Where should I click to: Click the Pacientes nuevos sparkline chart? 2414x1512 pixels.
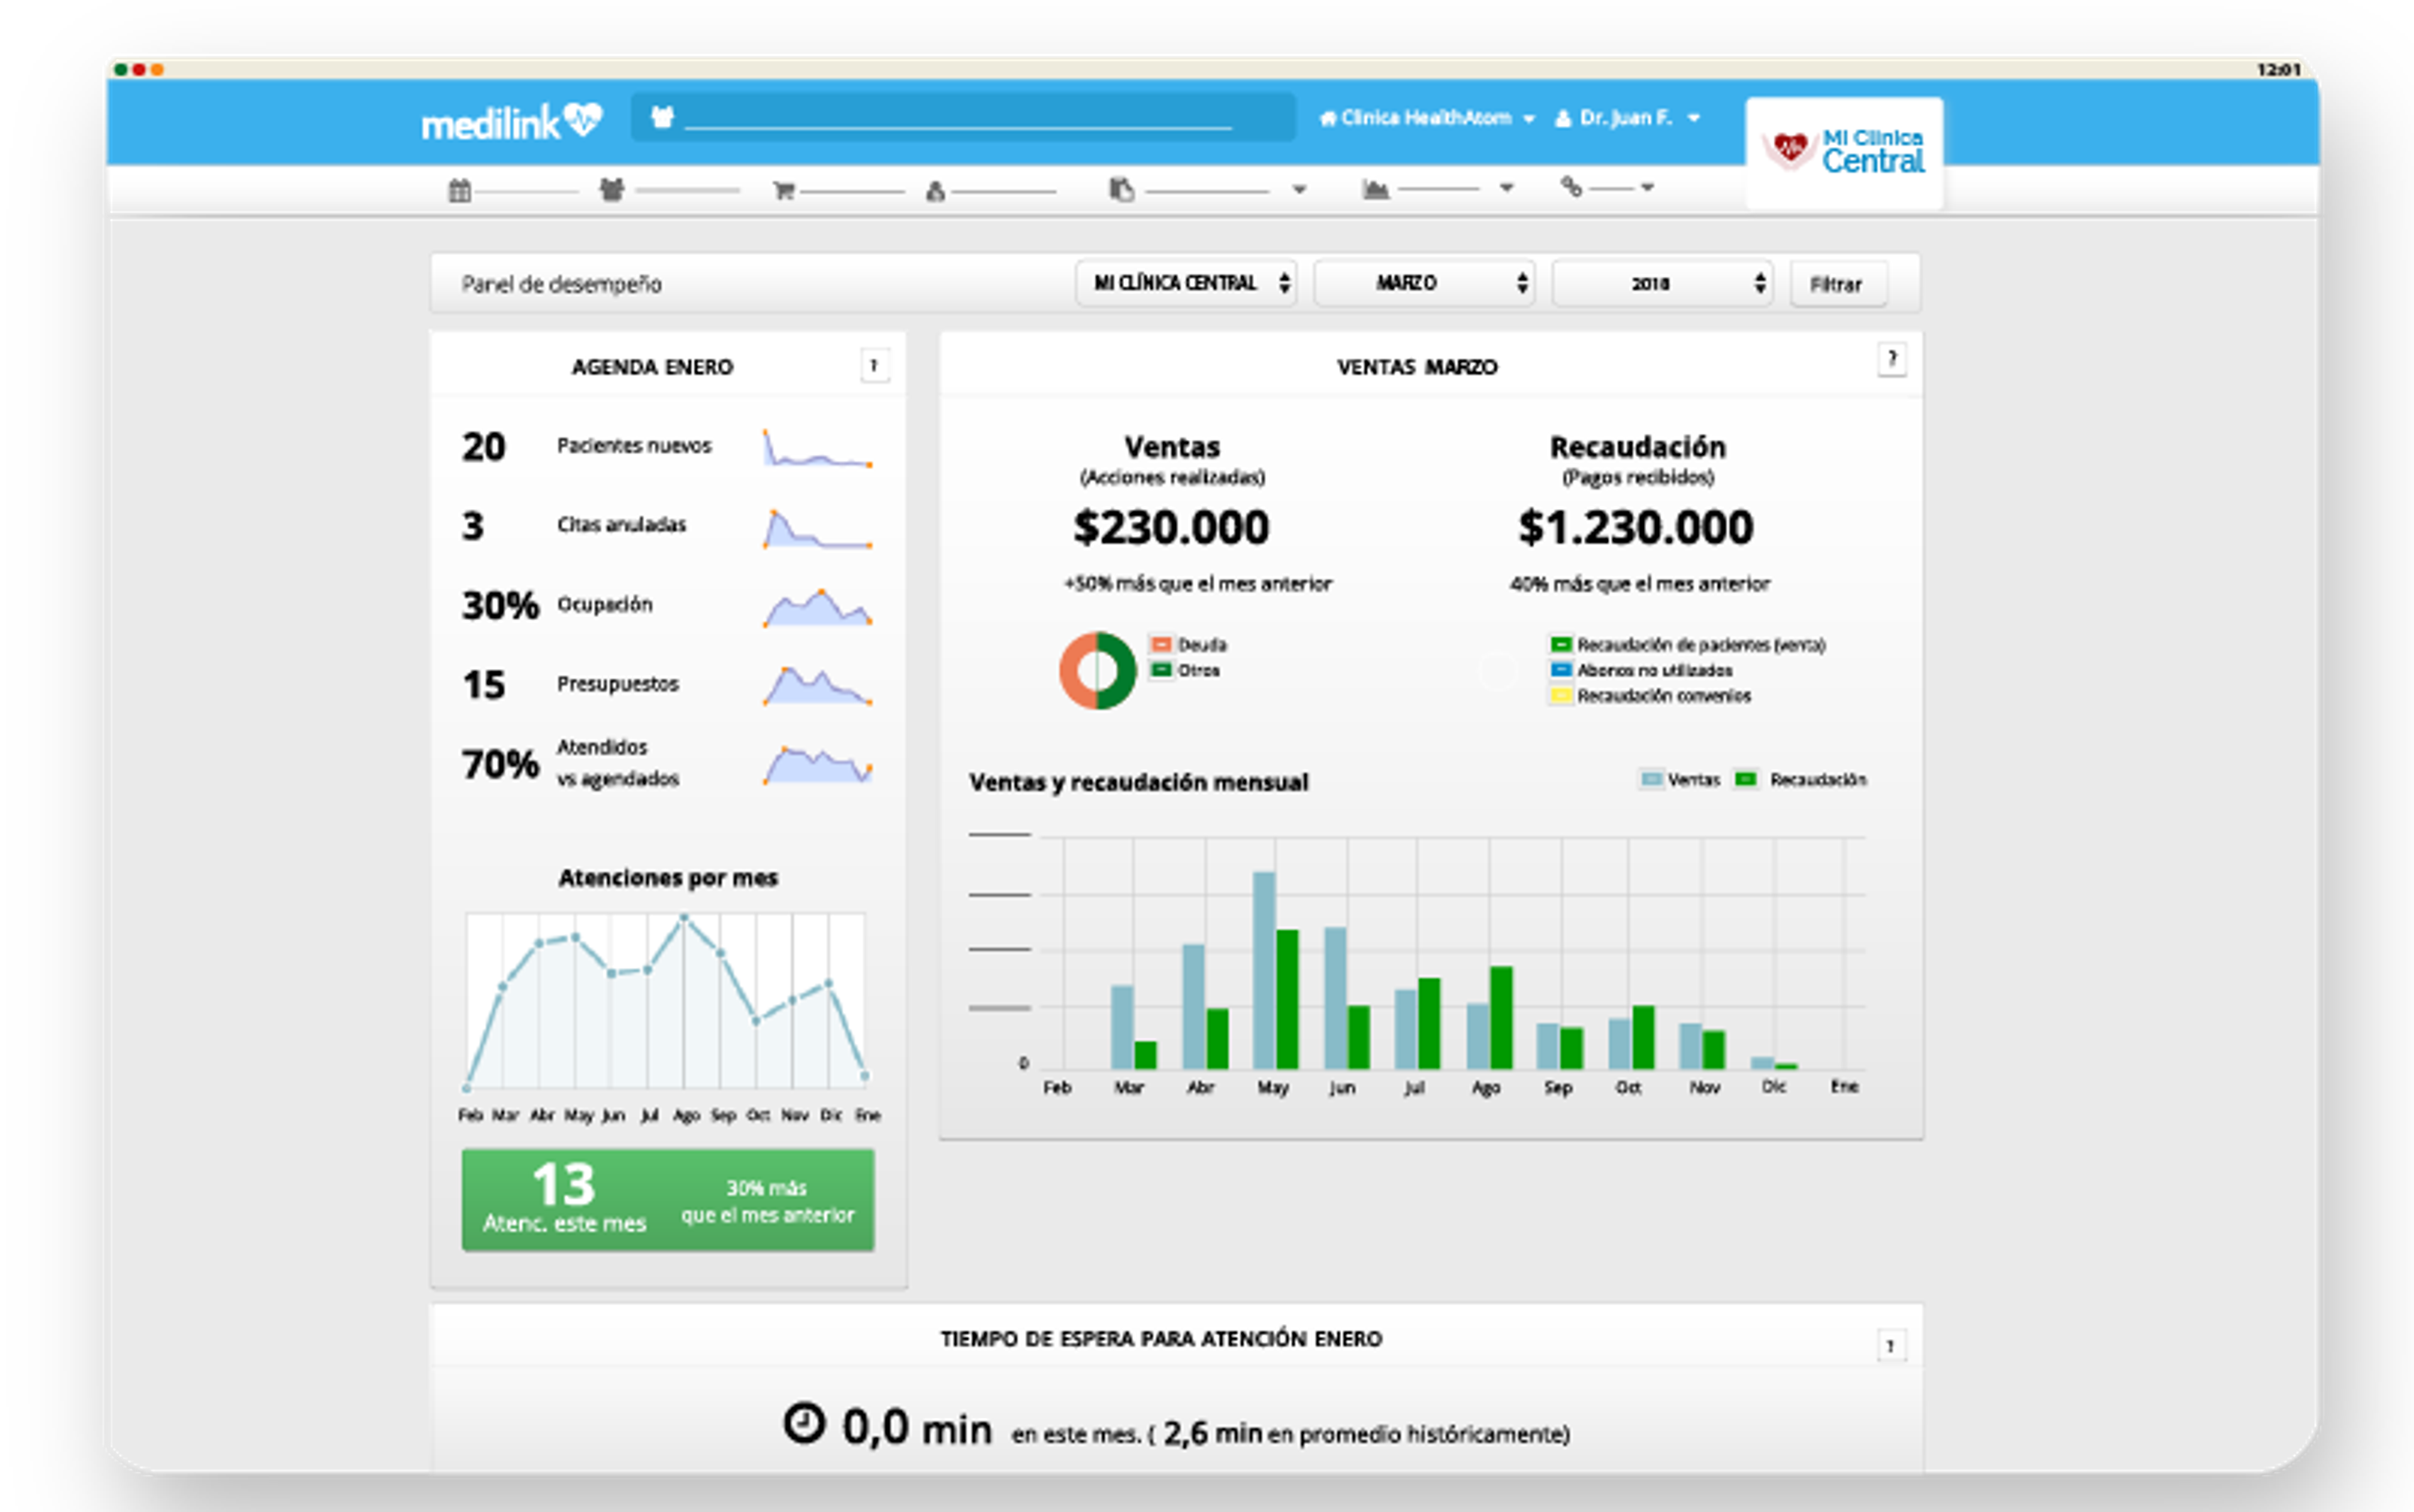(817, 447)
